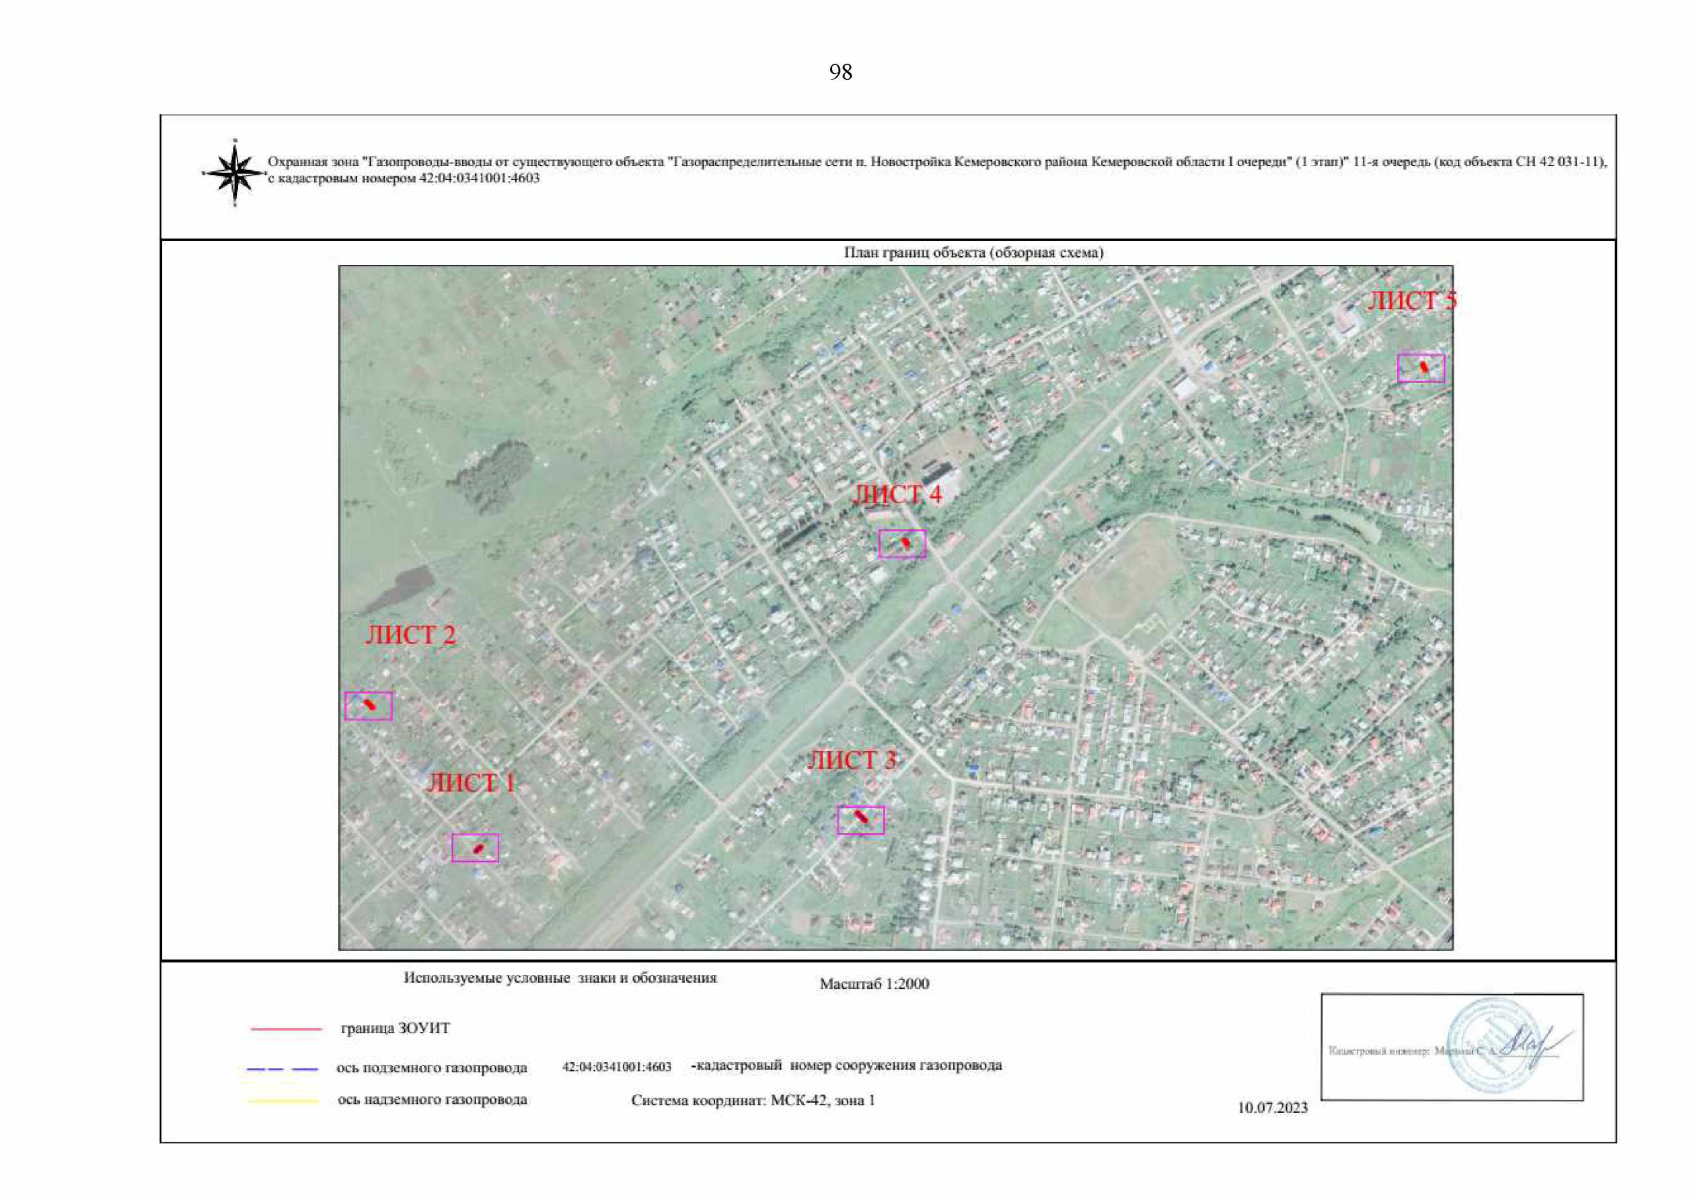Click the red ЛИСТ 5 map label
1697x1200 pixels.
tap(1411, 300)
